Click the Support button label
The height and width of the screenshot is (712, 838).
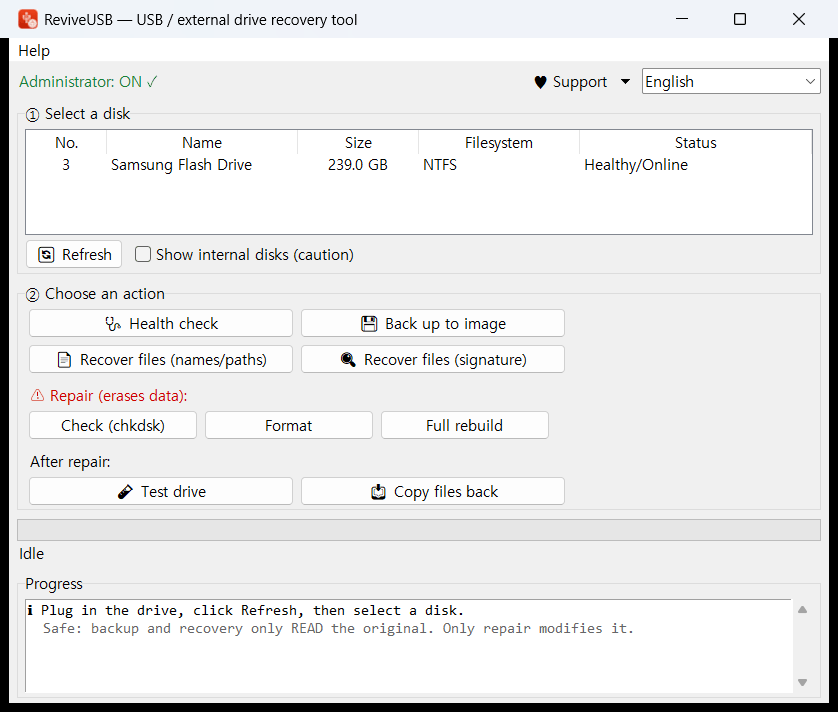580,82
